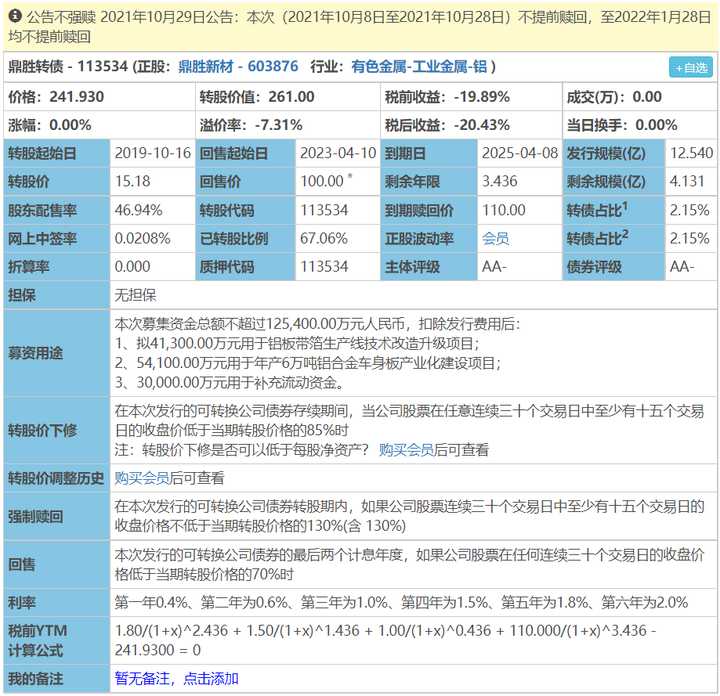Click 税前收益 -19.89%
The height and width of the screenshot is (696, 720).
click(x=447, y=97)
